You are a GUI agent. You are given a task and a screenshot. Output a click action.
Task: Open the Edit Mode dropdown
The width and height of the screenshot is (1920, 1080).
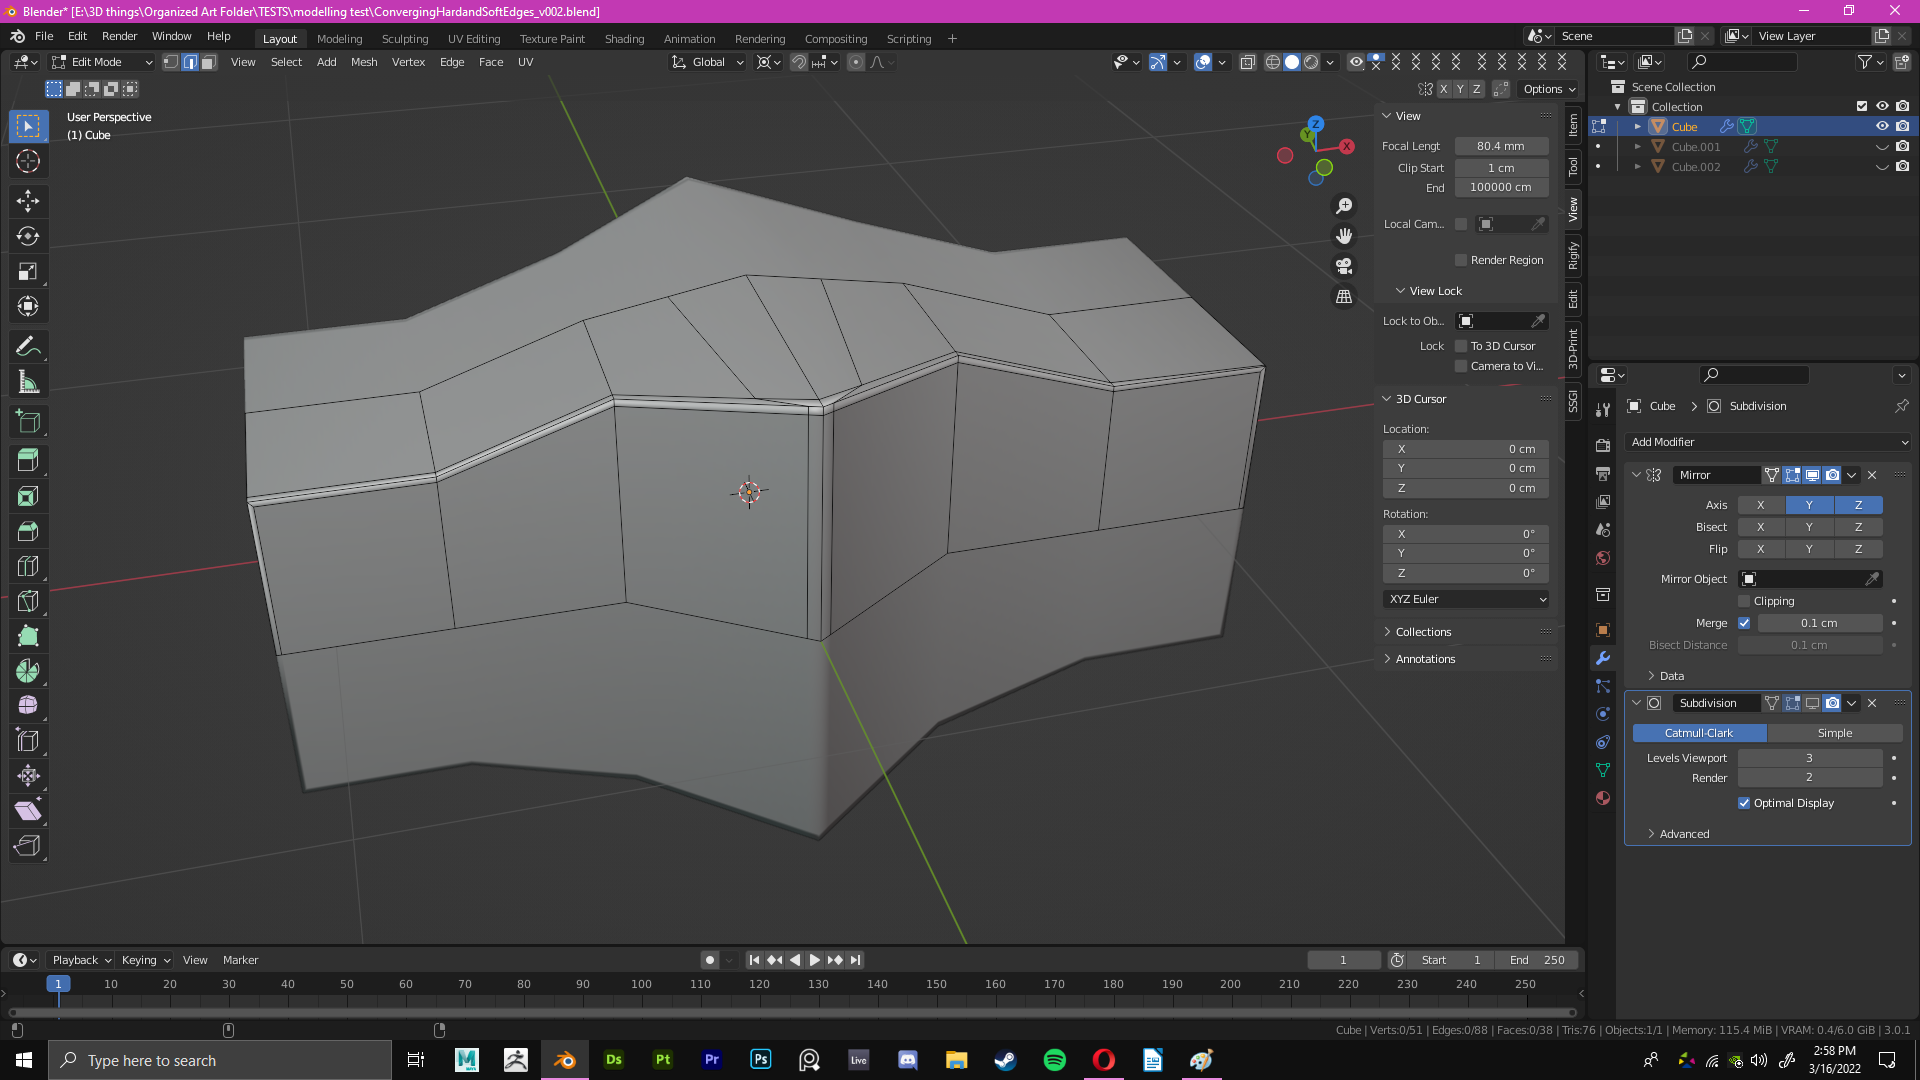(102, 62)
